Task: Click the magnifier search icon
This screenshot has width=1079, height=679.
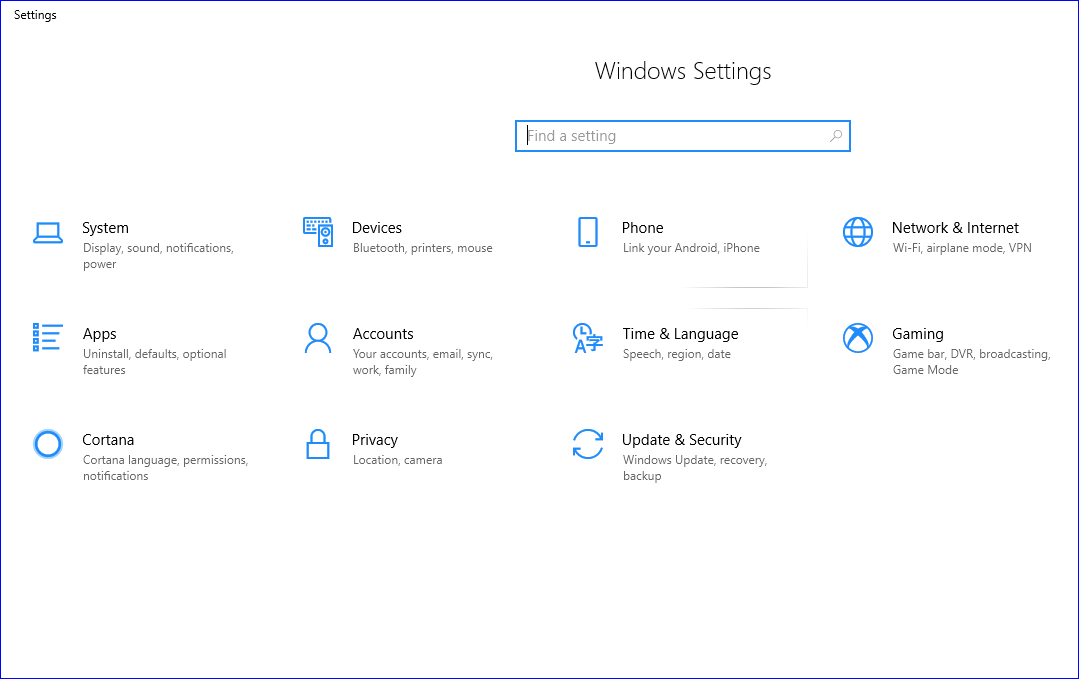Action: coord(836,136)
